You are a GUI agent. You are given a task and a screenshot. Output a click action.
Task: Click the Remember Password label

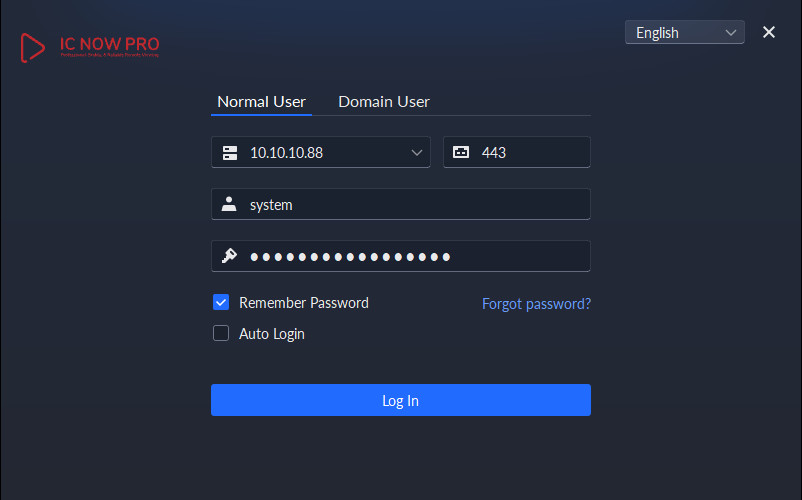click(x=304, y=302)
